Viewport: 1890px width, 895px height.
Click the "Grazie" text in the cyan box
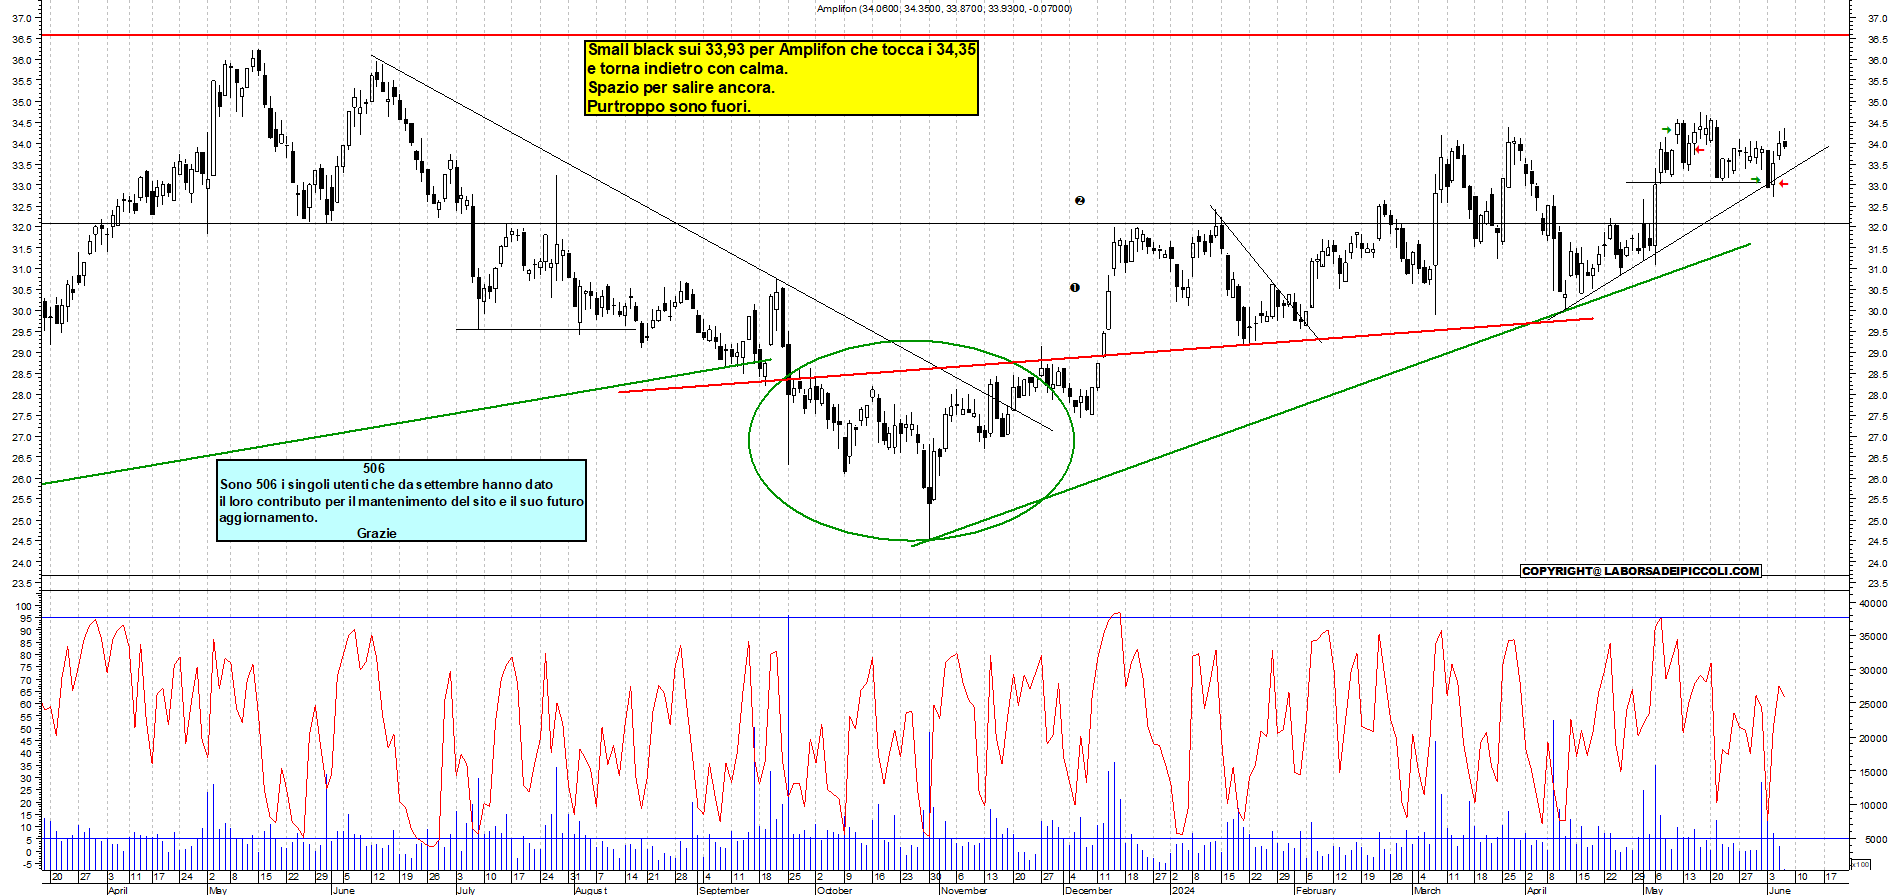click(377, 534)
